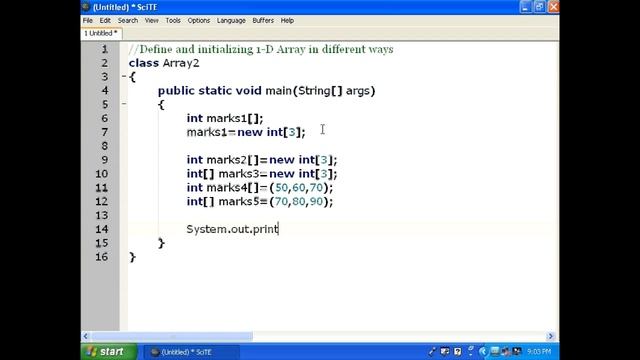Image resolution: width=640 pixels, height=360 pixels.
Task: Expand hidden tray icons with the chevron arrow
Action: (x=483, y=351)
